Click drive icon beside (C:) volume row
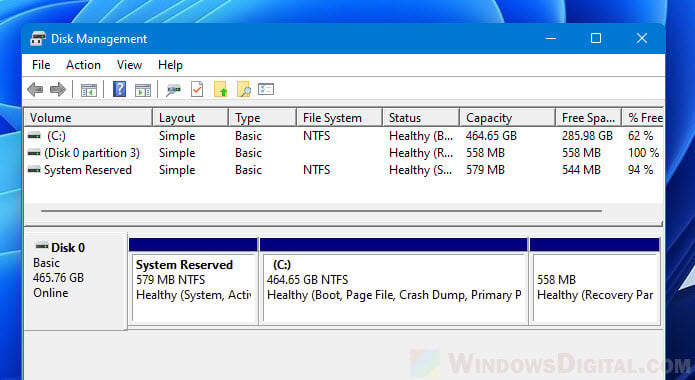 point(34,136)
